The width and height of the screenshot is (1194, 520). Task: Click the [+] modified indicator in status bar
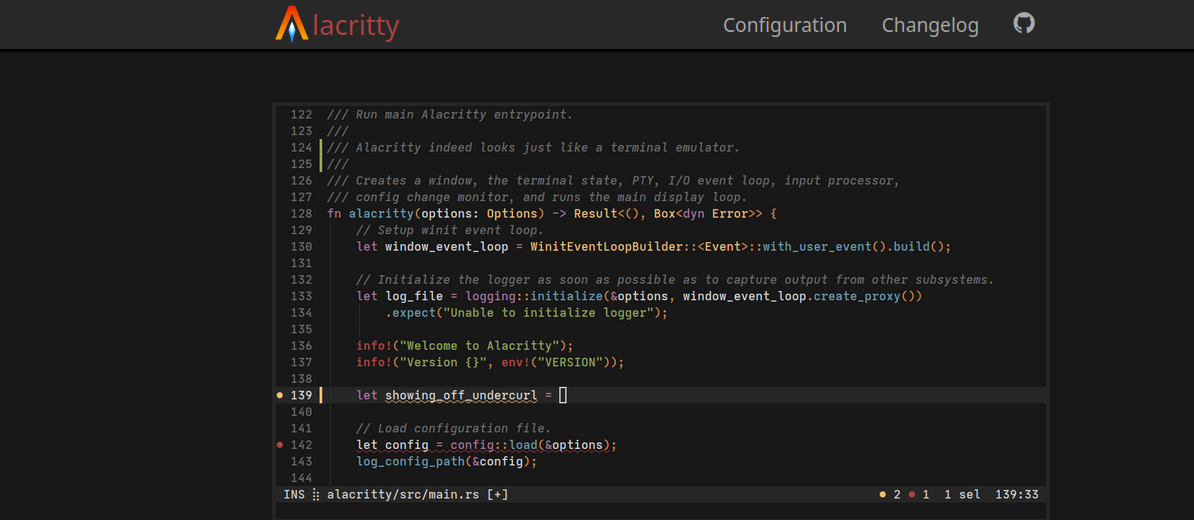point(497,495)
